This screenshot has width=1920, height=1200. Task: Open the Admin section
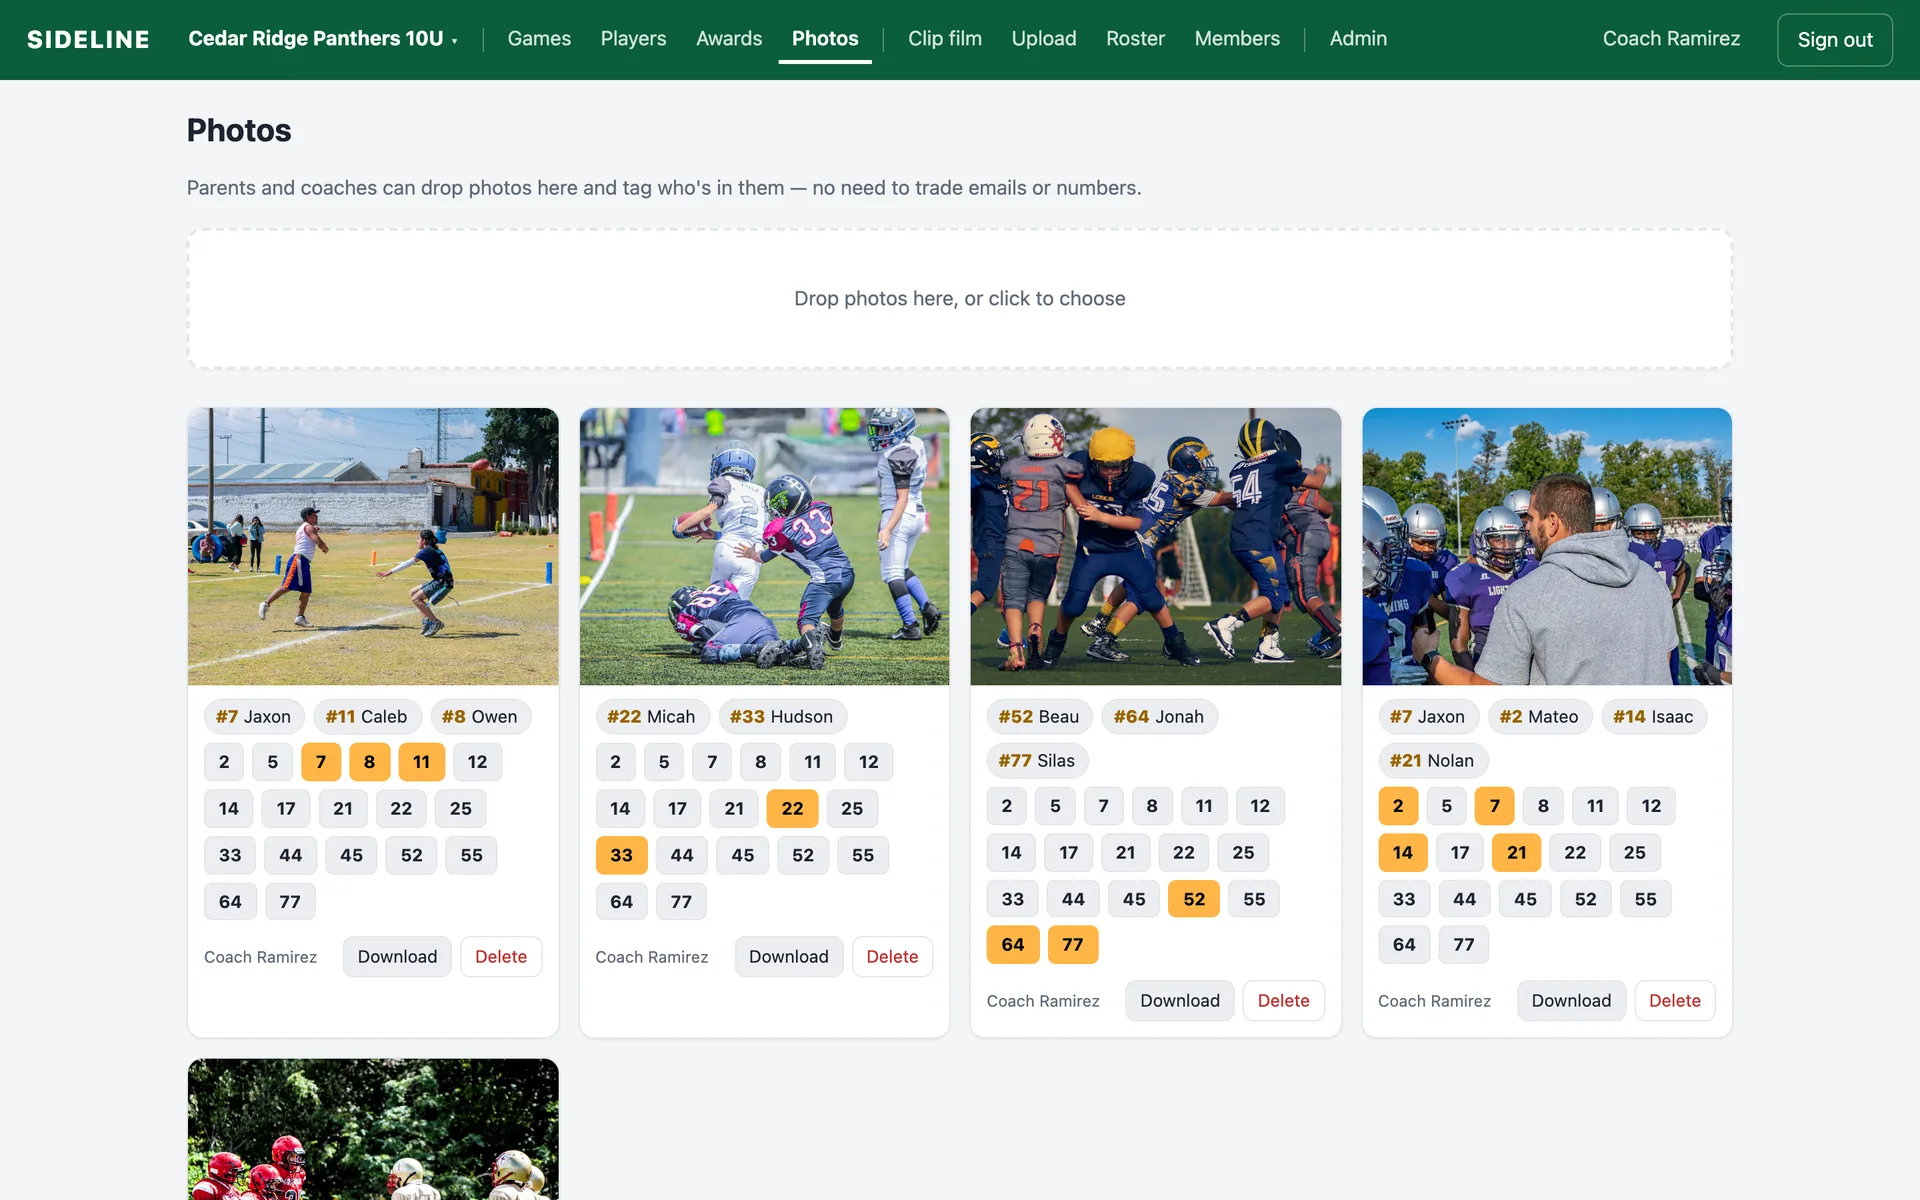point(1358,39)
